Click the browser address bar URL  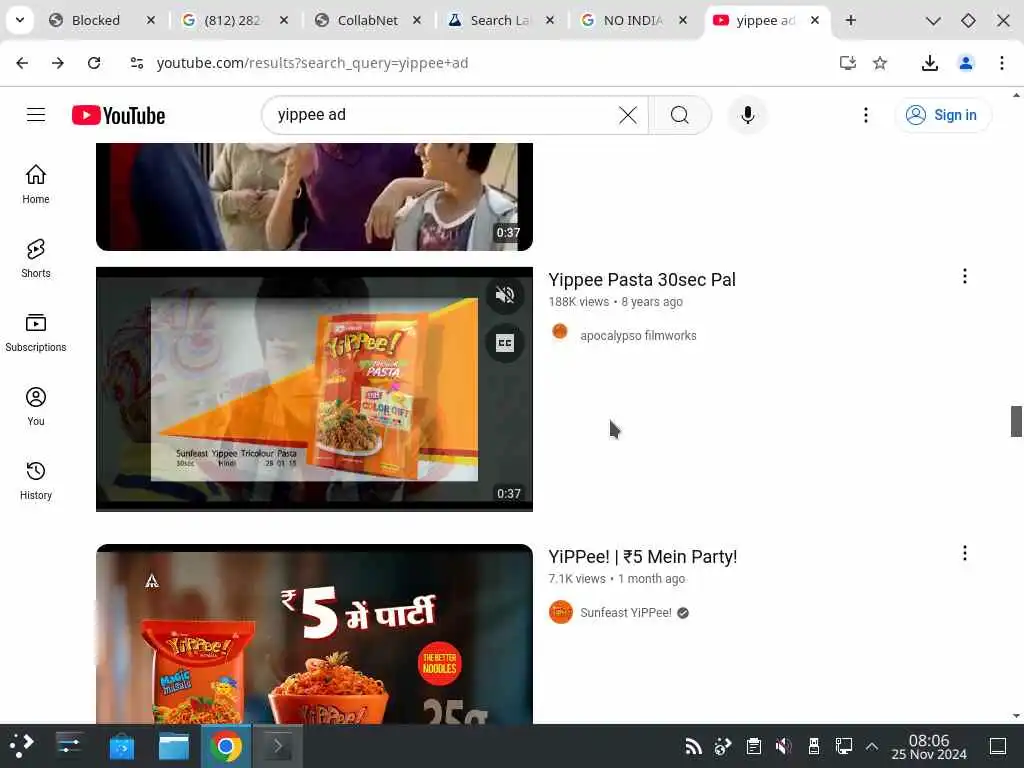(x=312, y=63)
